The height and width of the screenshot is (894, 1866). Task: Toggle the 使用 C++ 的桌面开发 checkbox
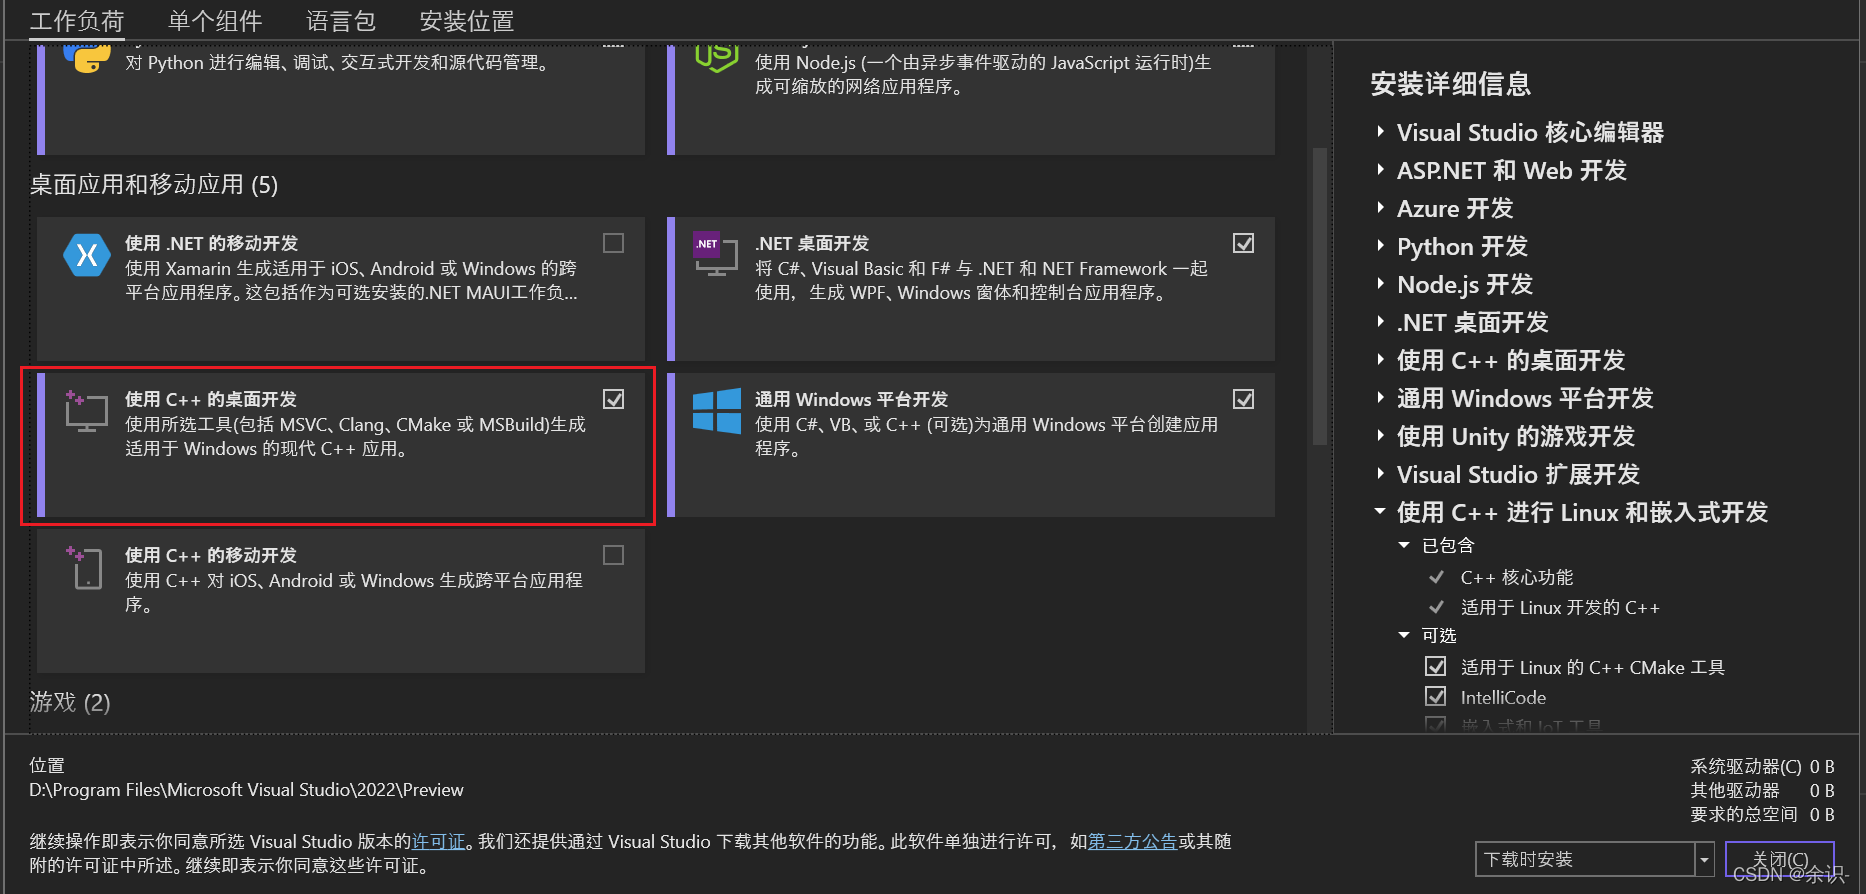point(613,399)
